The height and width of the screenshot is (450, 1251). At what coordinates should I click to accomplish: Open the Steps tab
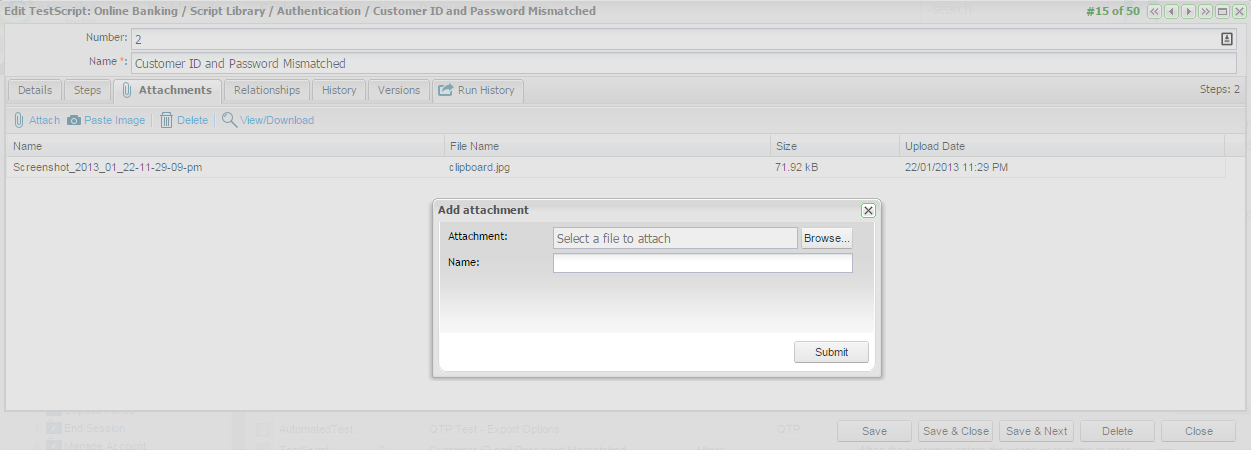pyautogui.click(x=87, y=90)
